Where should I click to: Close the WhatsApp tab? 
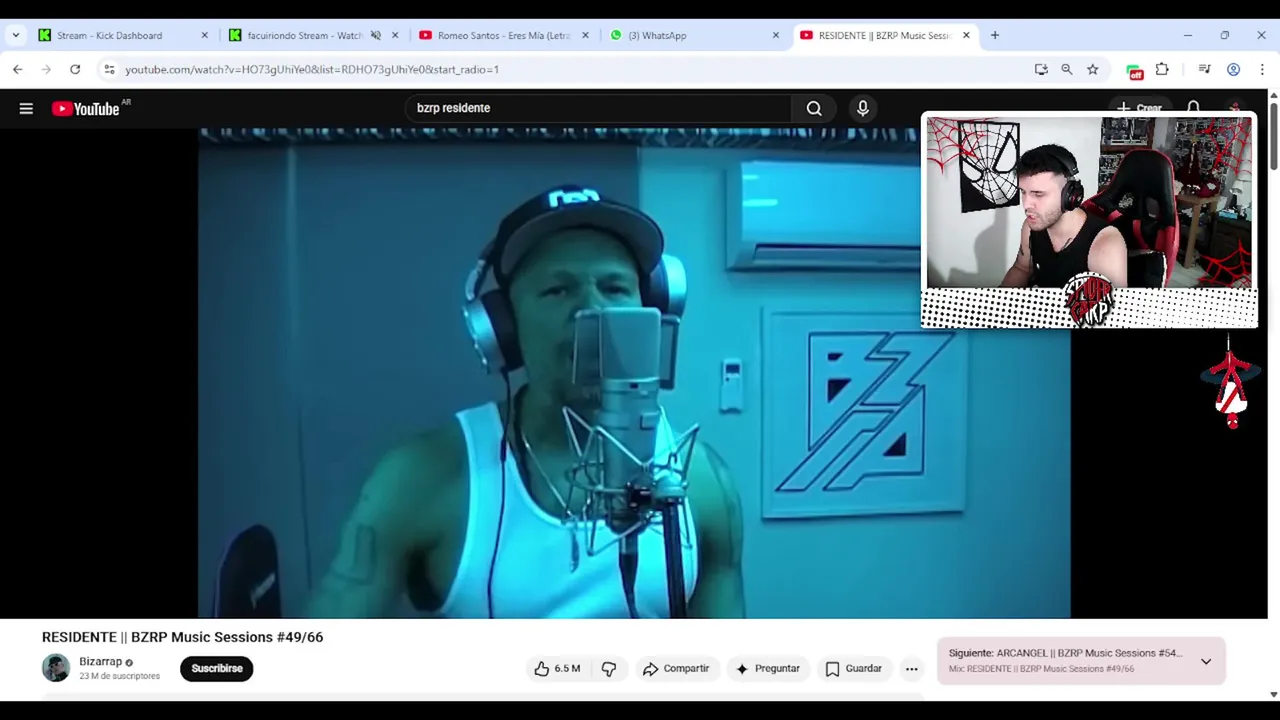776,35
